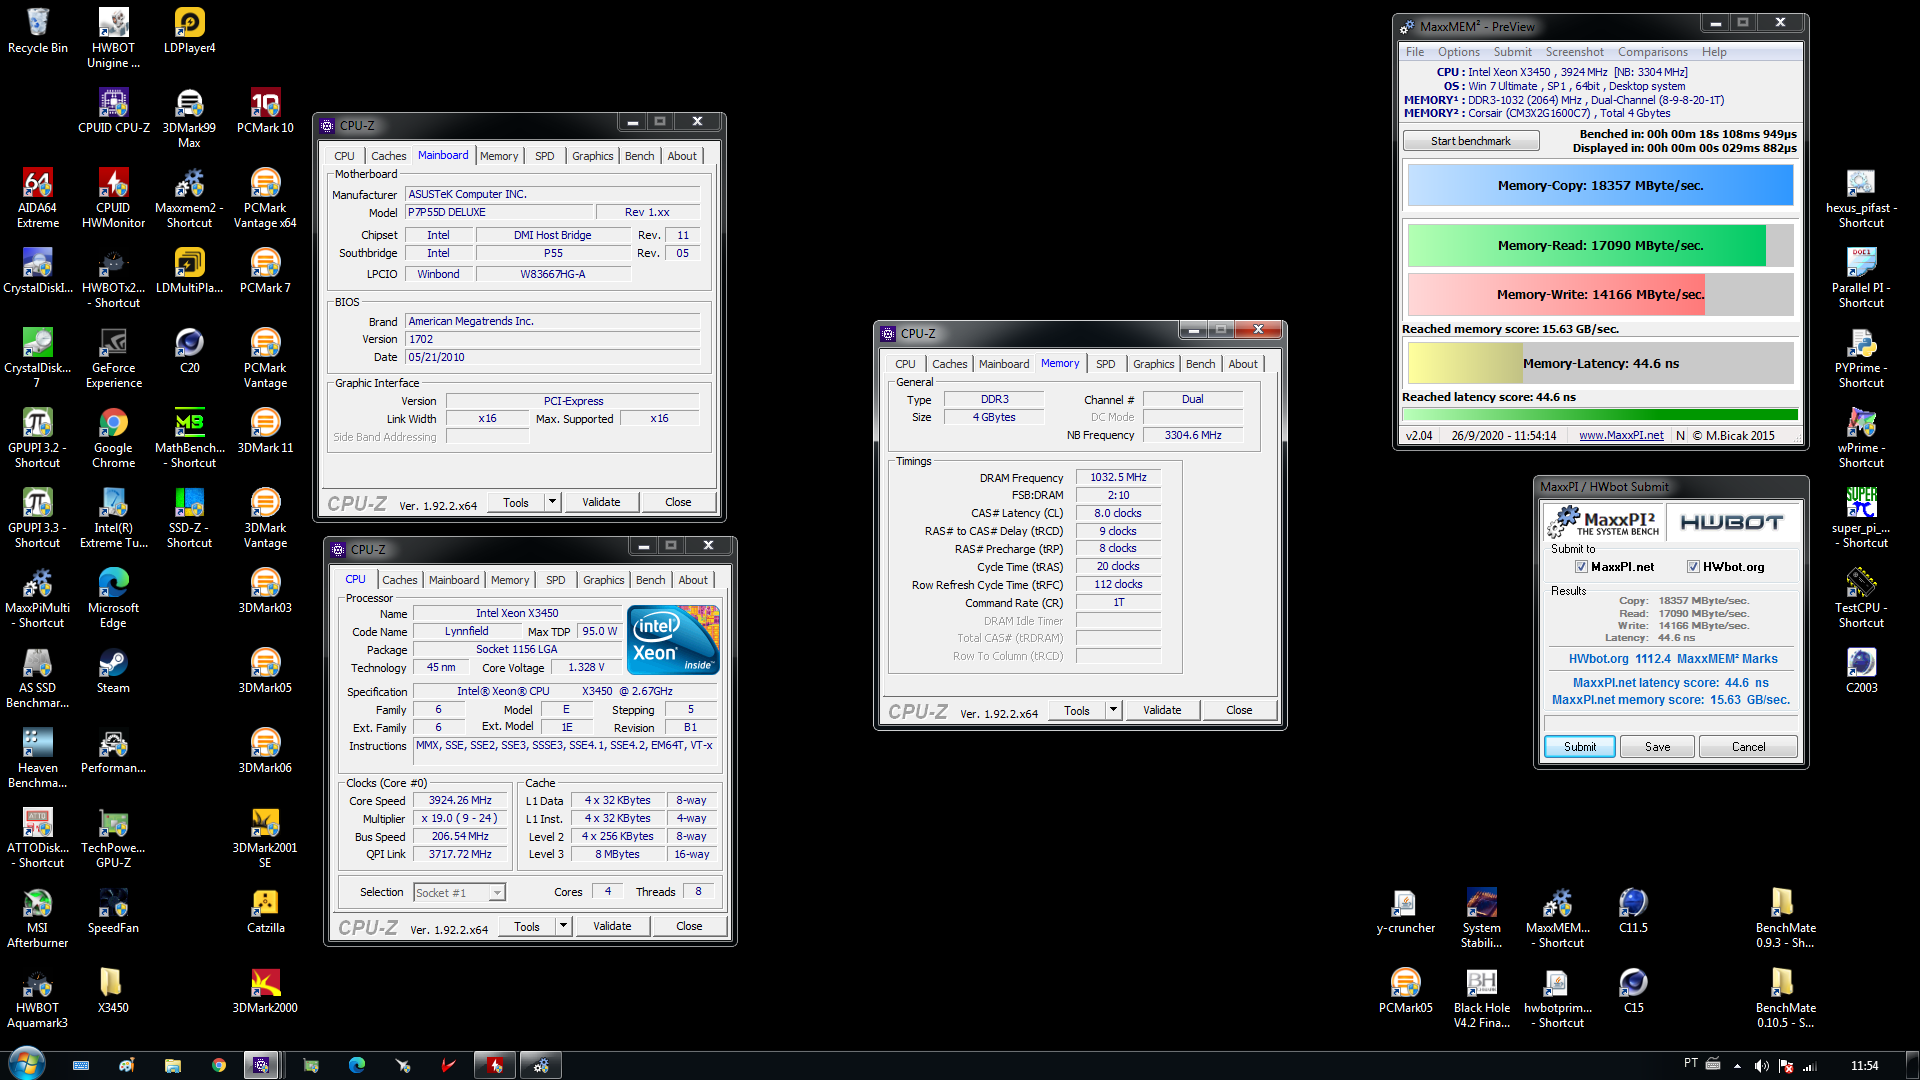
Task: Click the volume icon in system tray
Action: (x=1761, y=1066)
